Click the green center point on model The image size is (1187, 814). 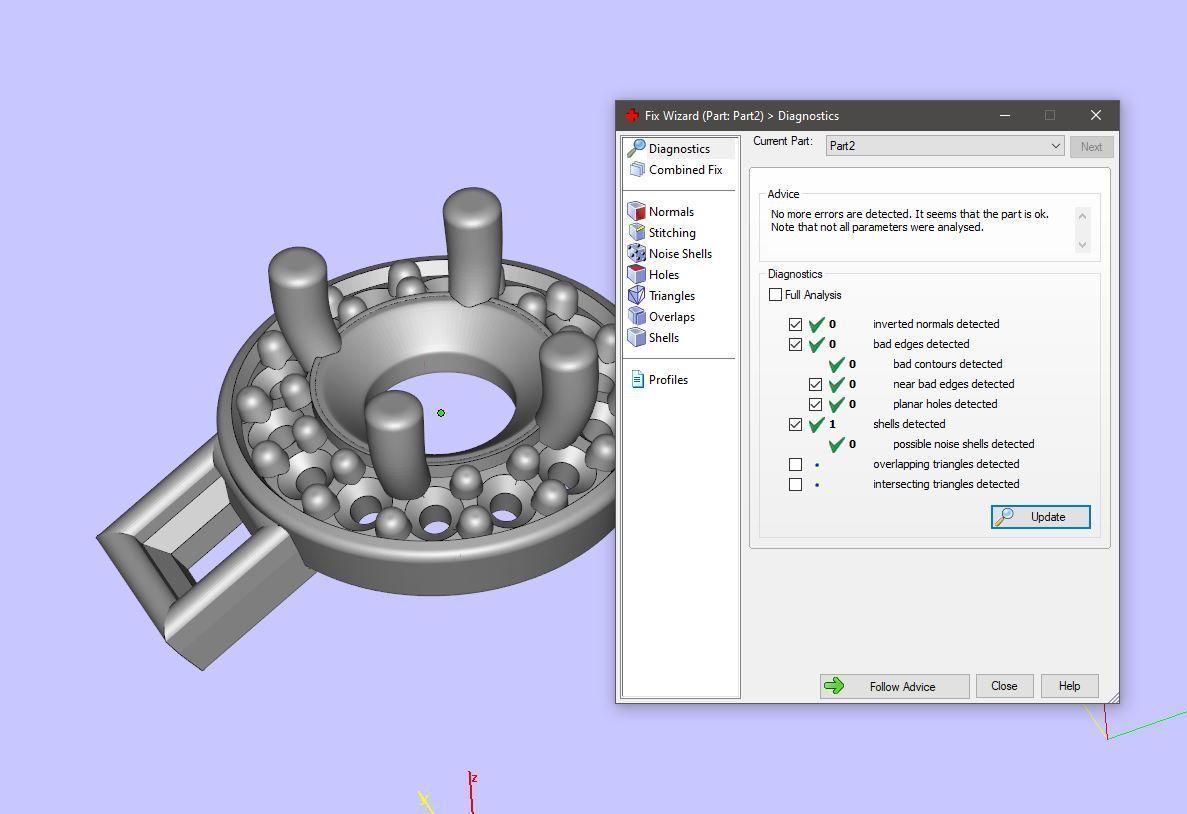[x=441, y=413]
